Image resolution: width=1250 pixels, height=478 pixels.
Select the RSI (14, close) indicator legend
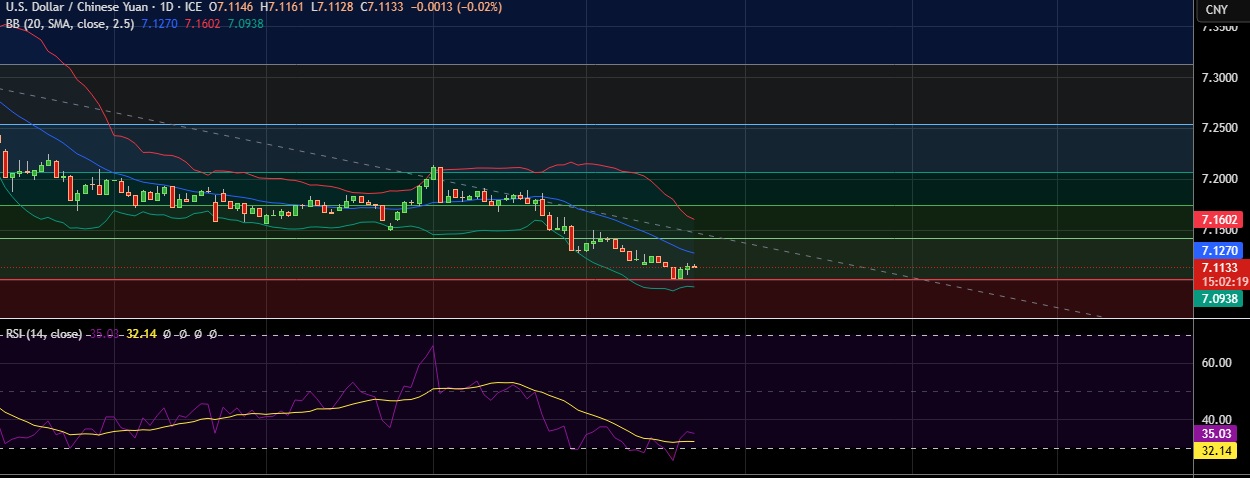coord(43,334)
